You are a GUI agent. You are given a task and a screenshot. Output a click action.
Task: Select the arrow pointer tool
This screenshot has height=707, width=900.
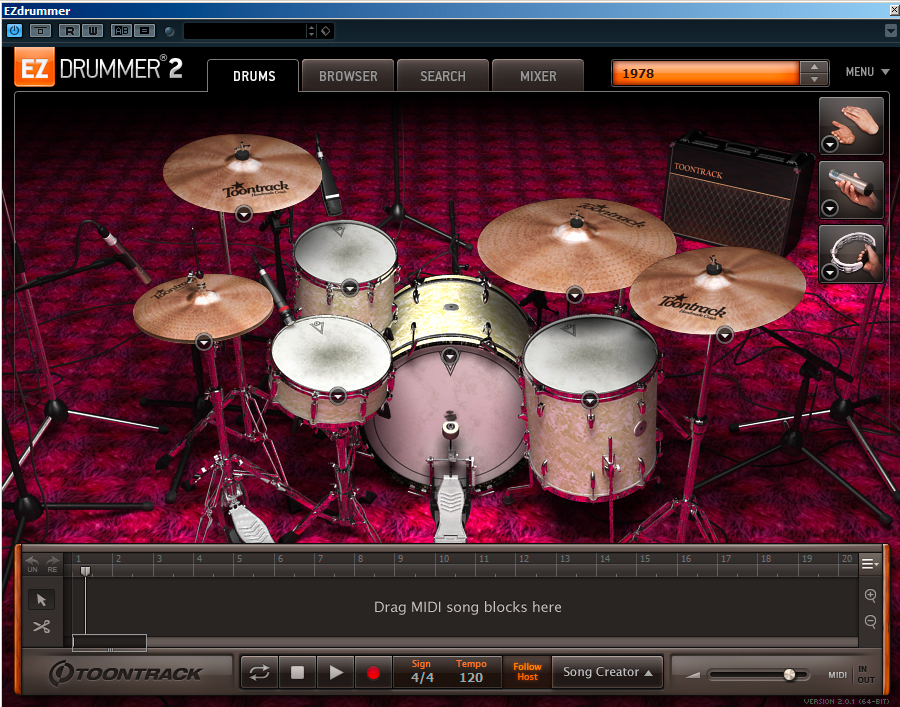point(41,600)
